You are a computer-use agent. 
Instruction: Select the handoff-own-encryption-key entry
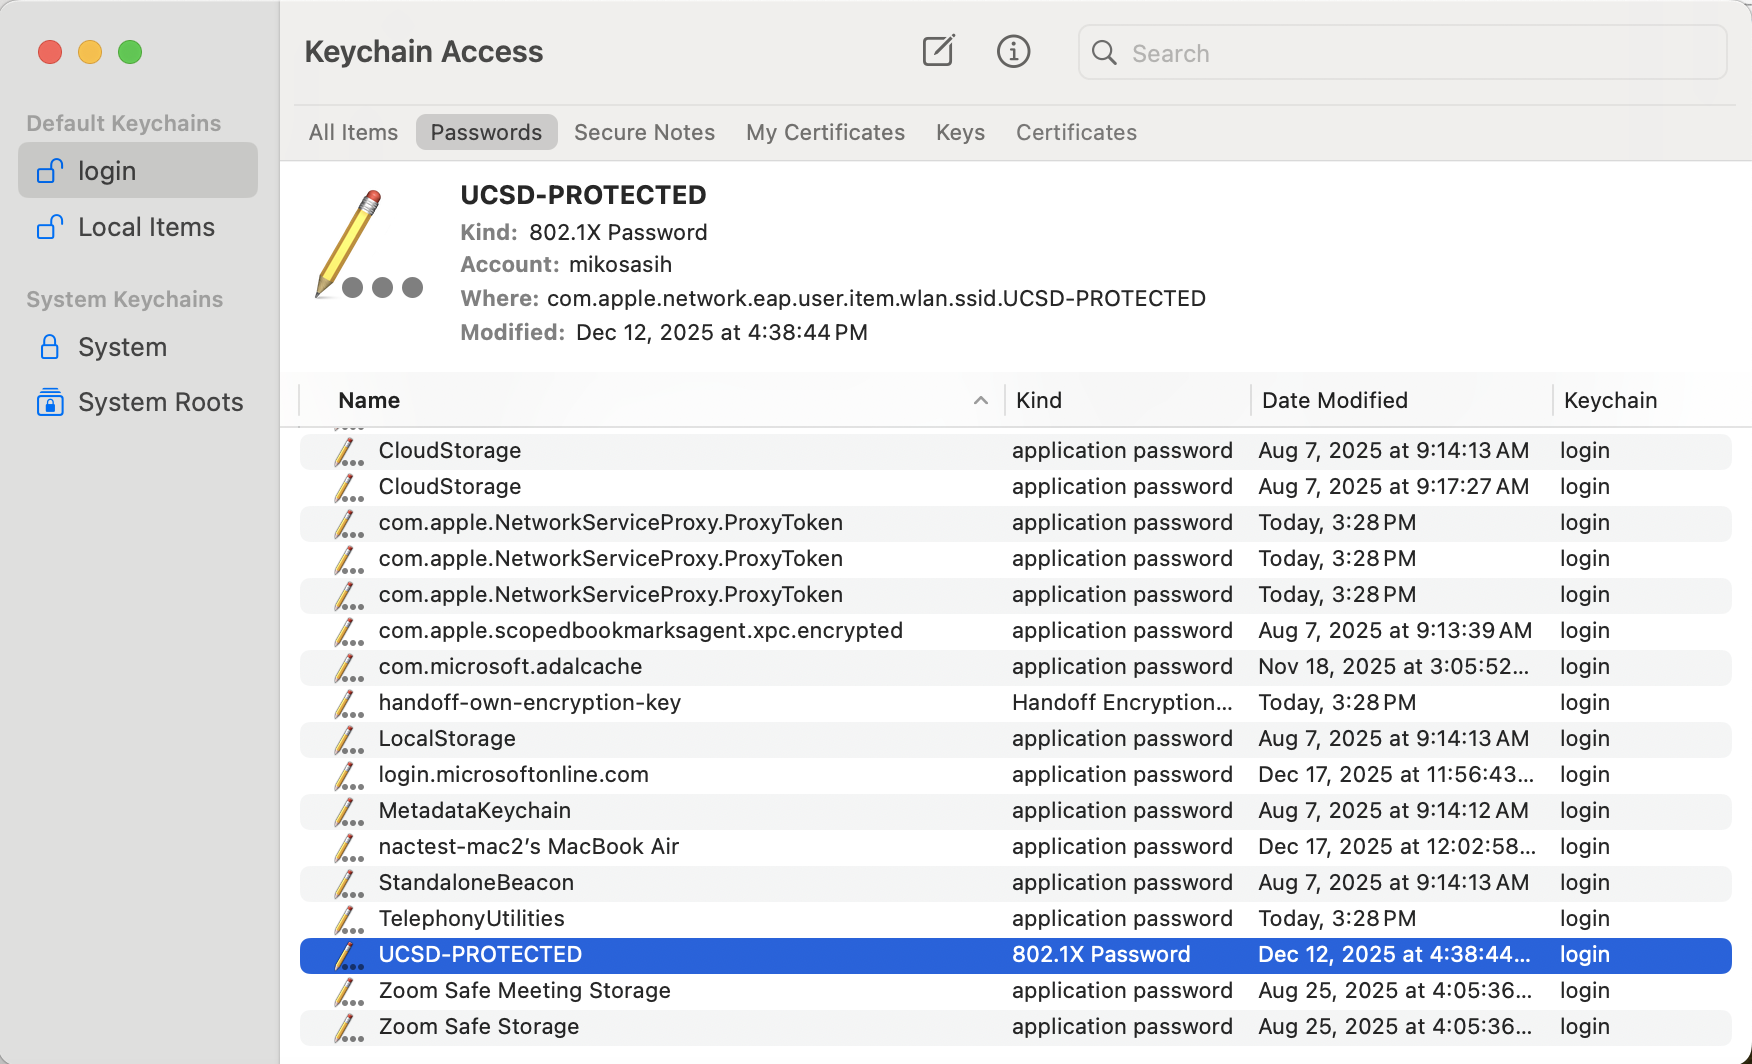coord(529,703)
